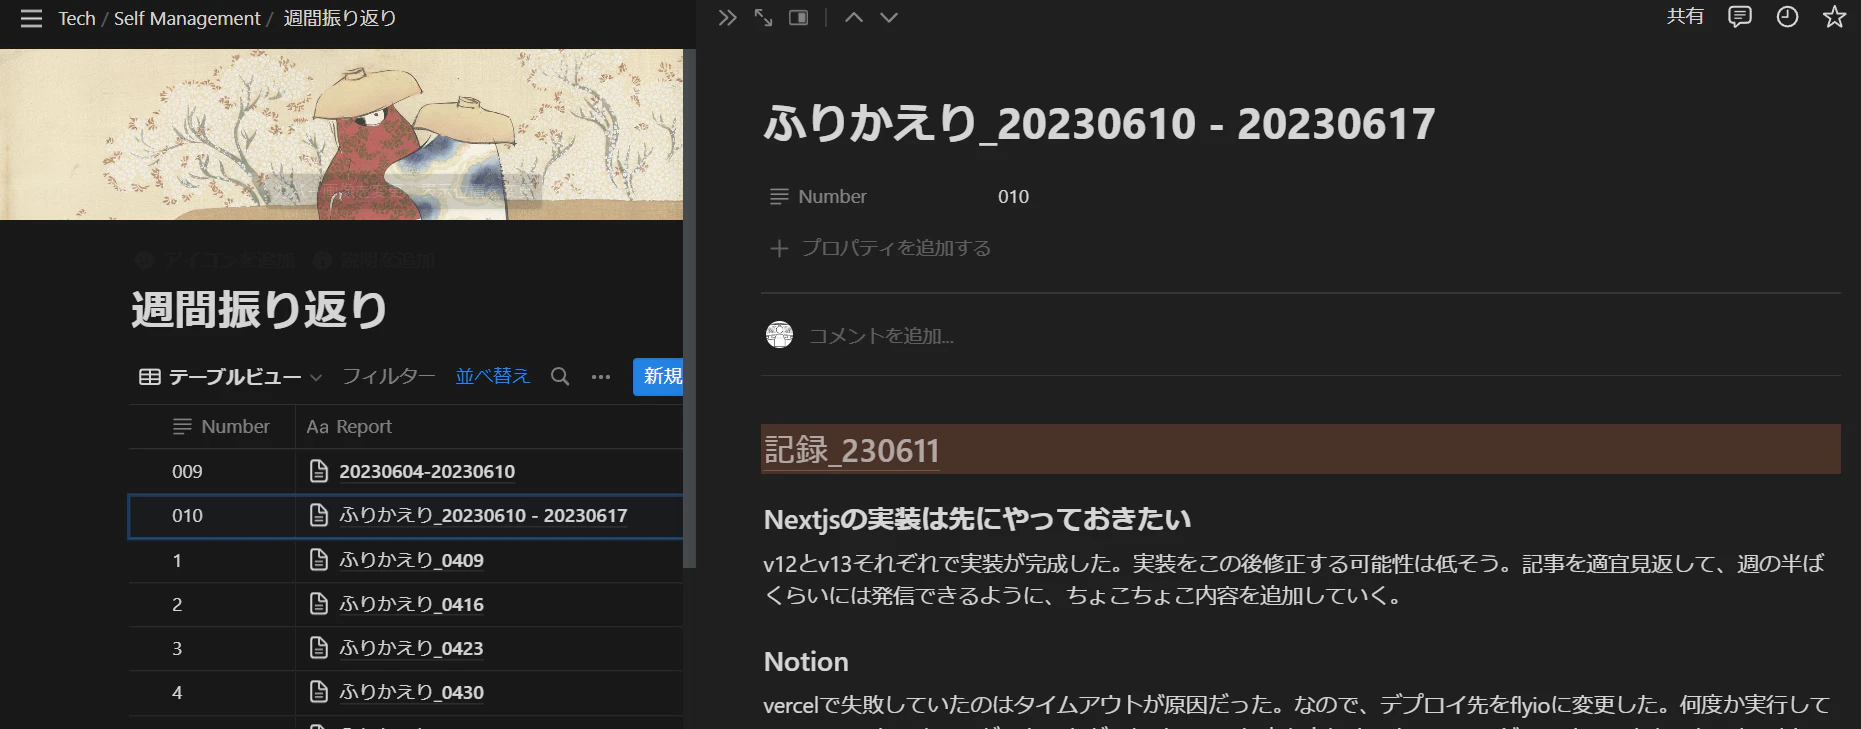Open comments panel icon in top bar

pos(1740,17)
